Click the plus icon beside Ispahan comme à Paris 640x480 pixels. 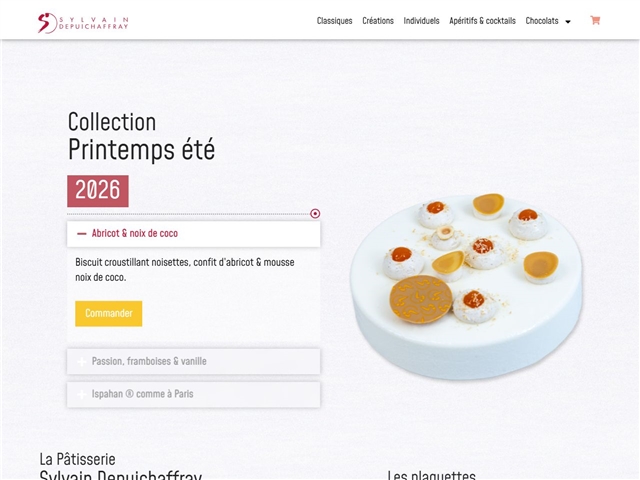point(82,394)
